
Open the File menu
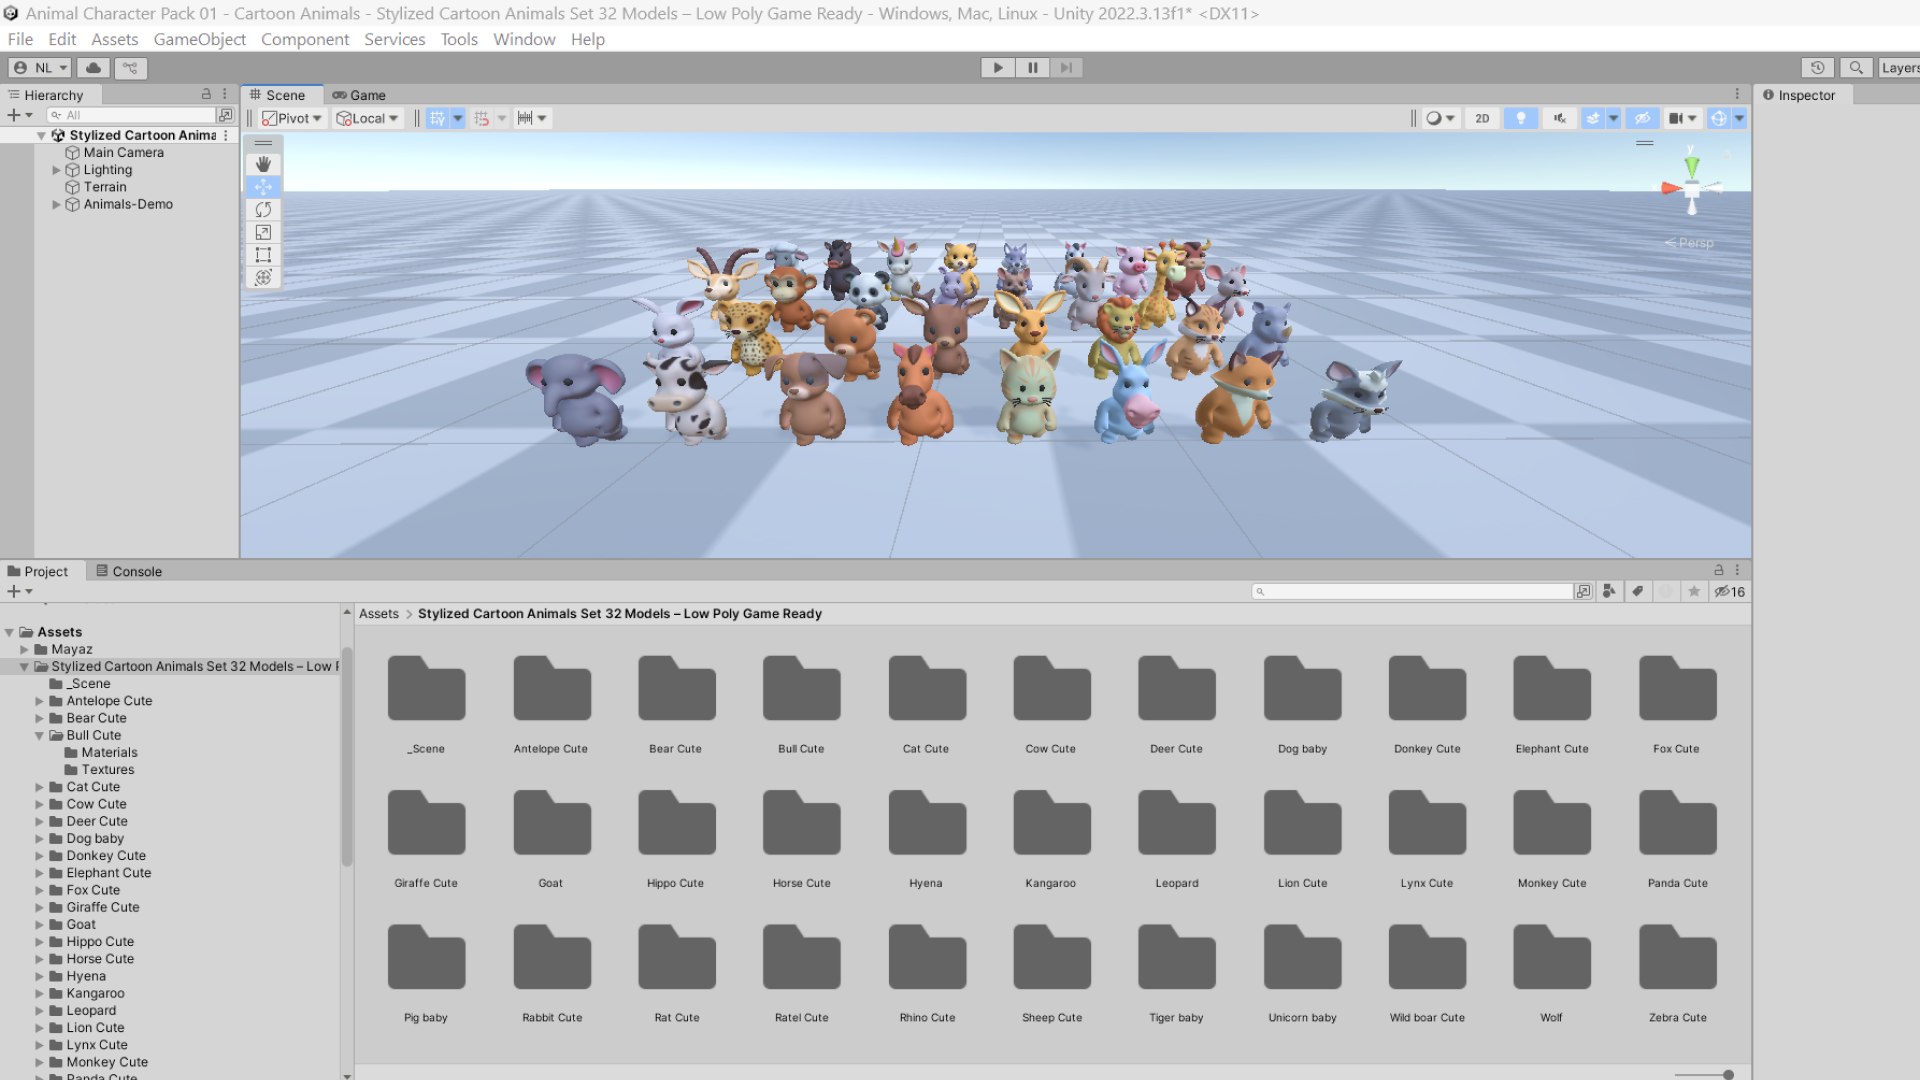(20, 39)
